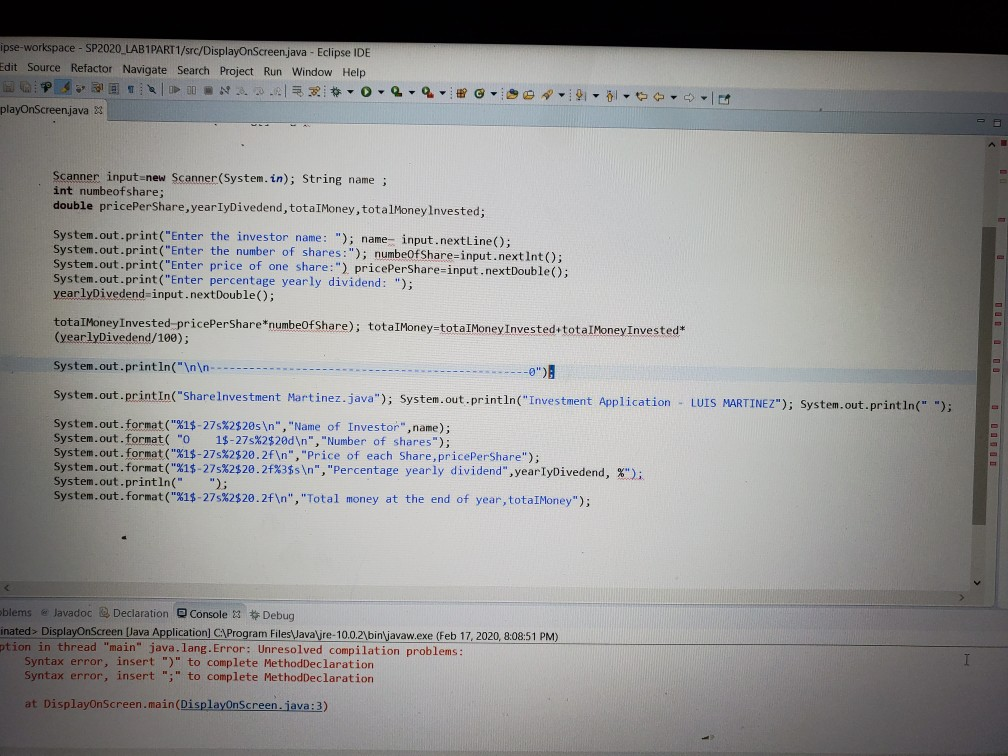
Task: Click the Debug bug icon
Action: (x=336, y=92)
